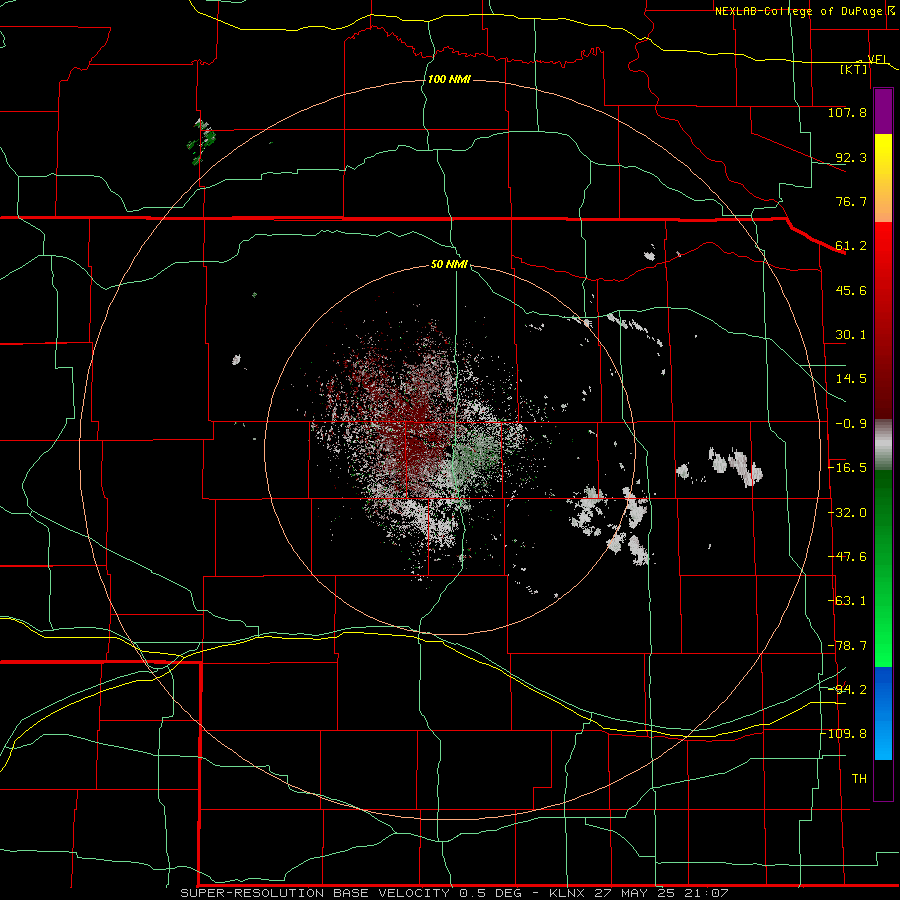Screen dimensions: 900x900
Task: Click the 45.6 legend value
Action: pos(851,290)
